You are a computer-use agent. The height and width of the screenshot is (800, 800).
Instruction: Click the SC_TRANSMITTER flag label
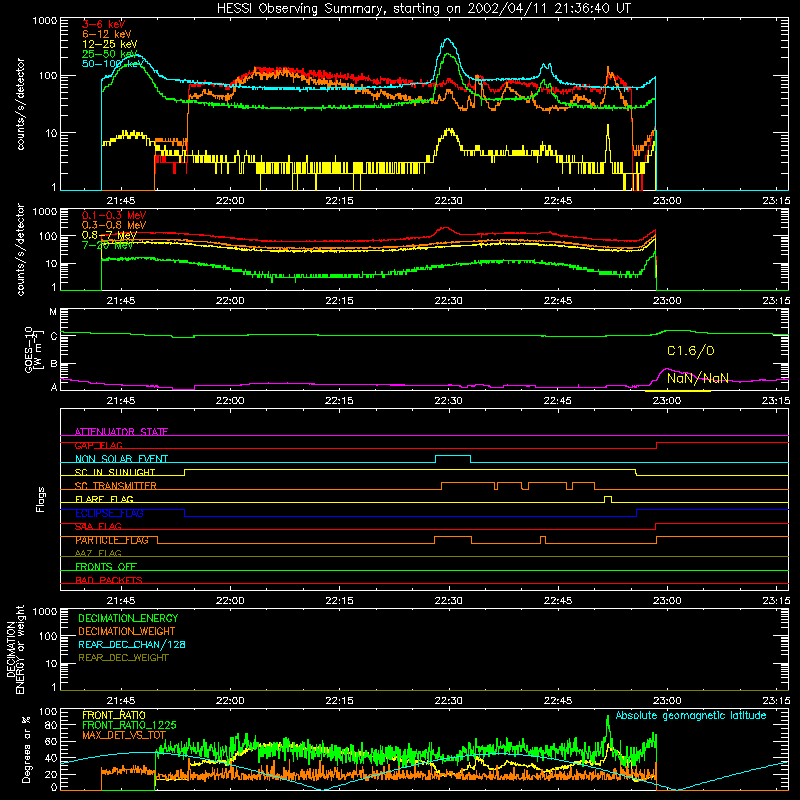(x=116, y=486)
